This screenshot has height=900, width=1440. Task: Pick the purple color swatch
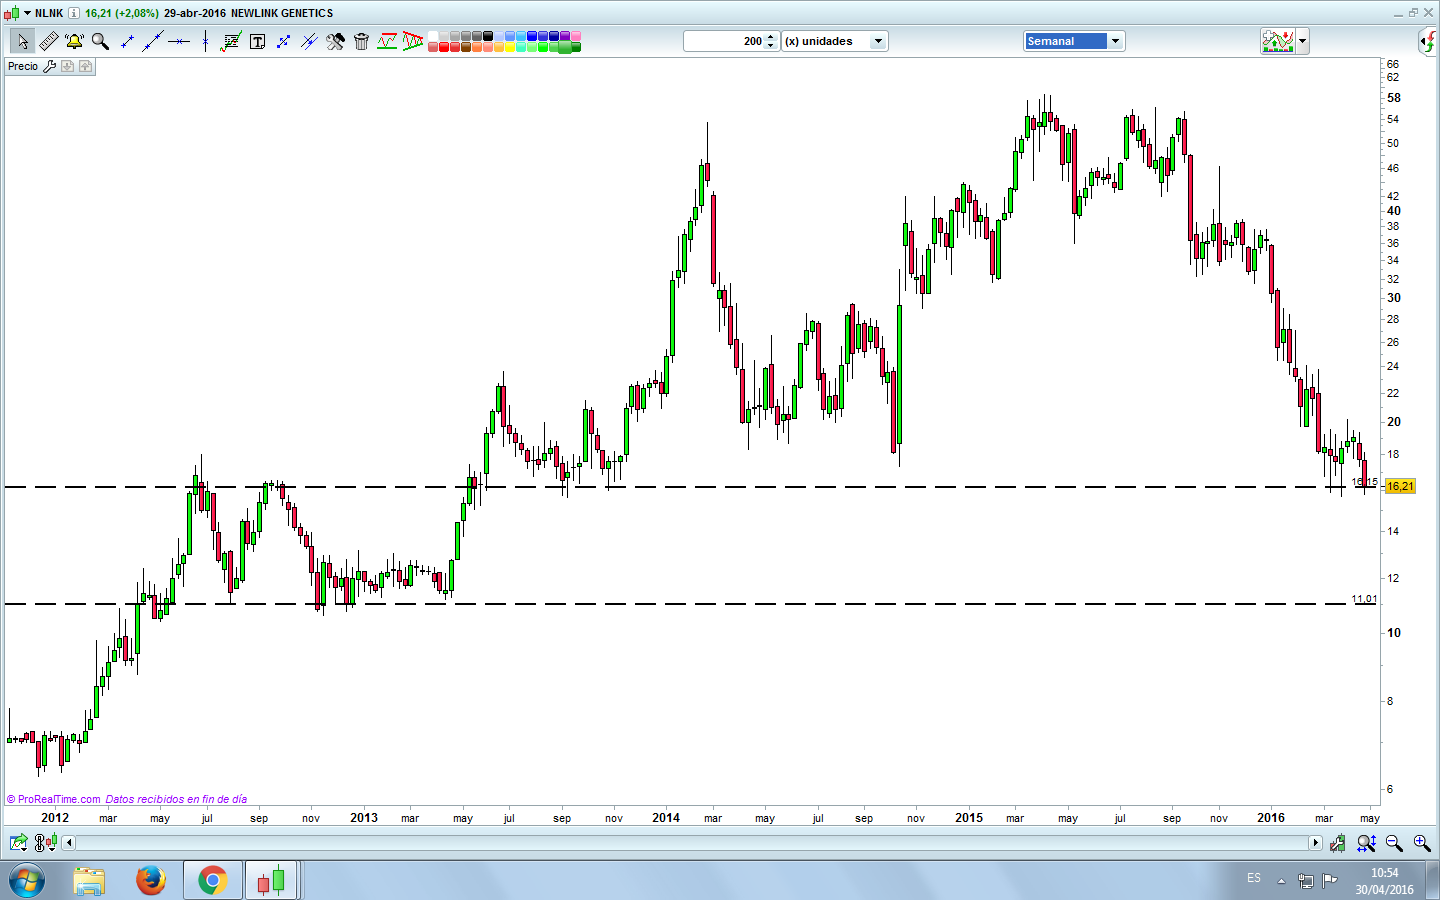coord(565,36)
